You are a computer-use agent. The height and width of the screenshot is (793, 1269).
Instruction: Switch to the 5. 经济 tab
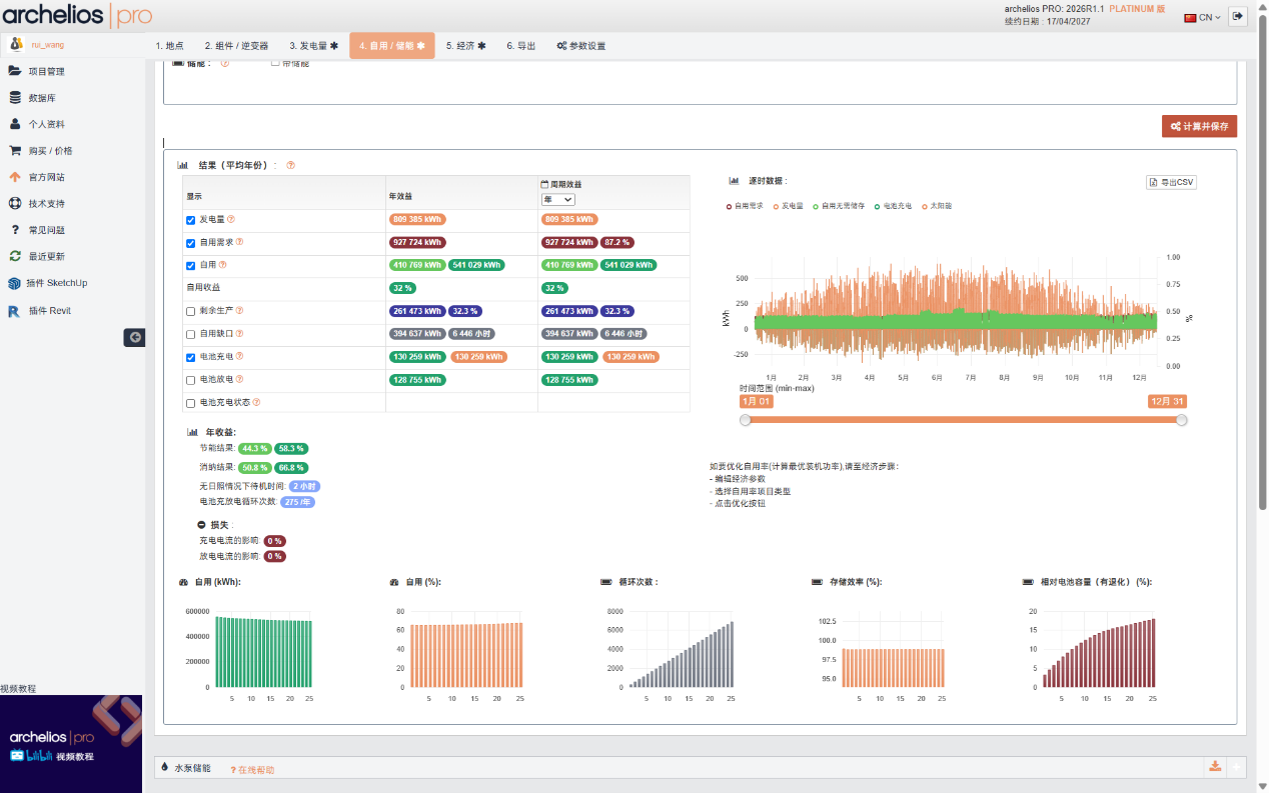[466, 46]
